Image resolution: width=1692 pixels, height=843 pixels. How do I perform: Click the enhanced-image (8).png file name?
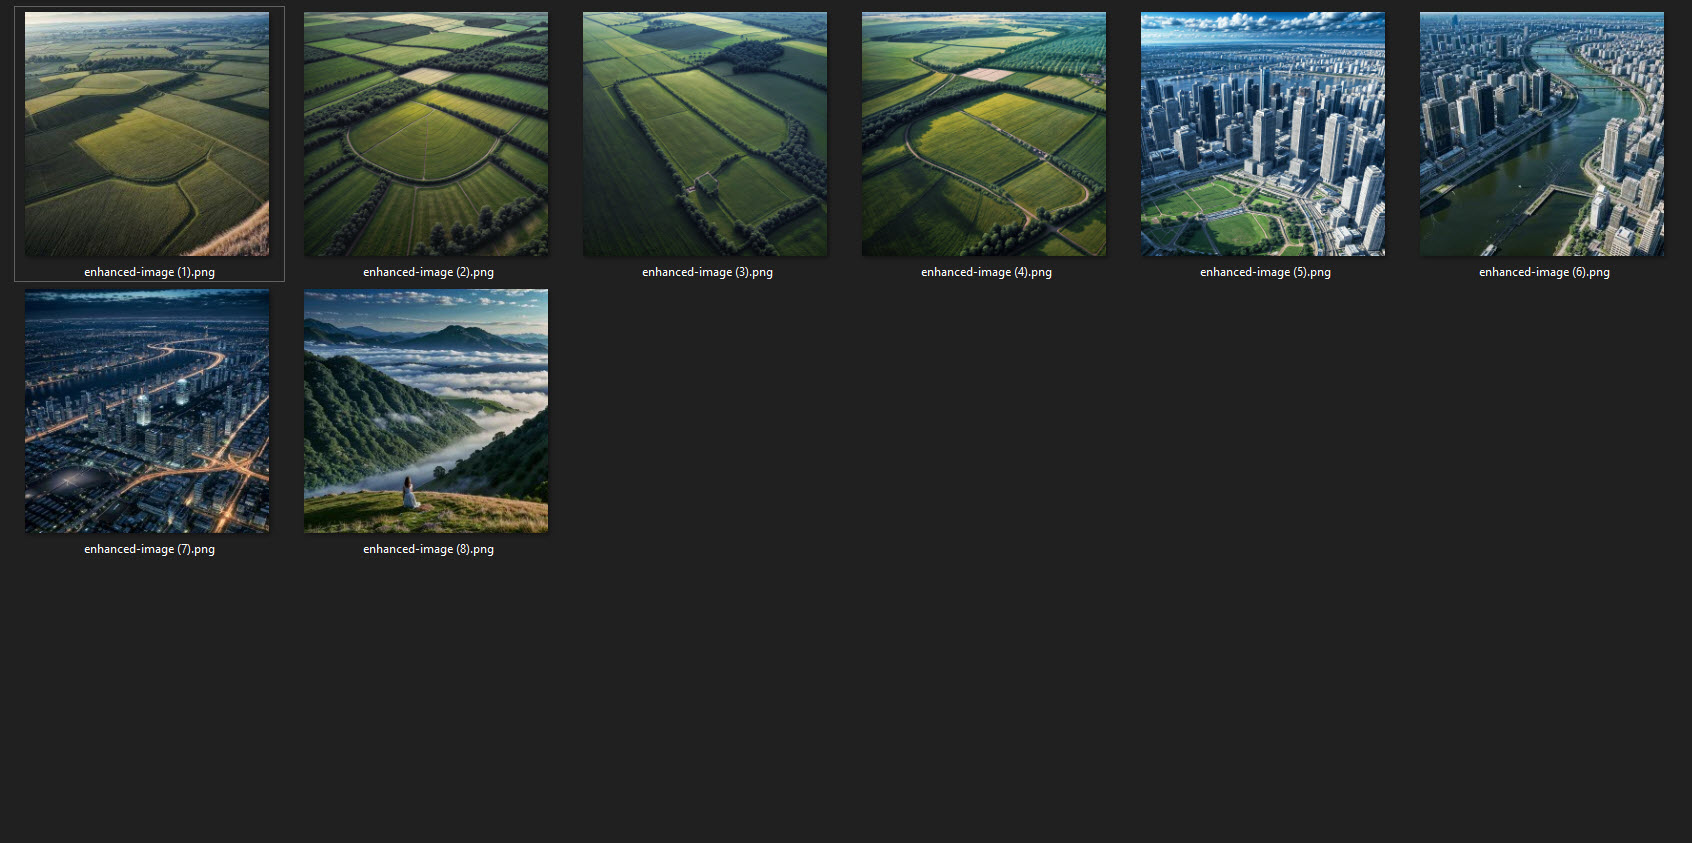(x=428, y=549)
